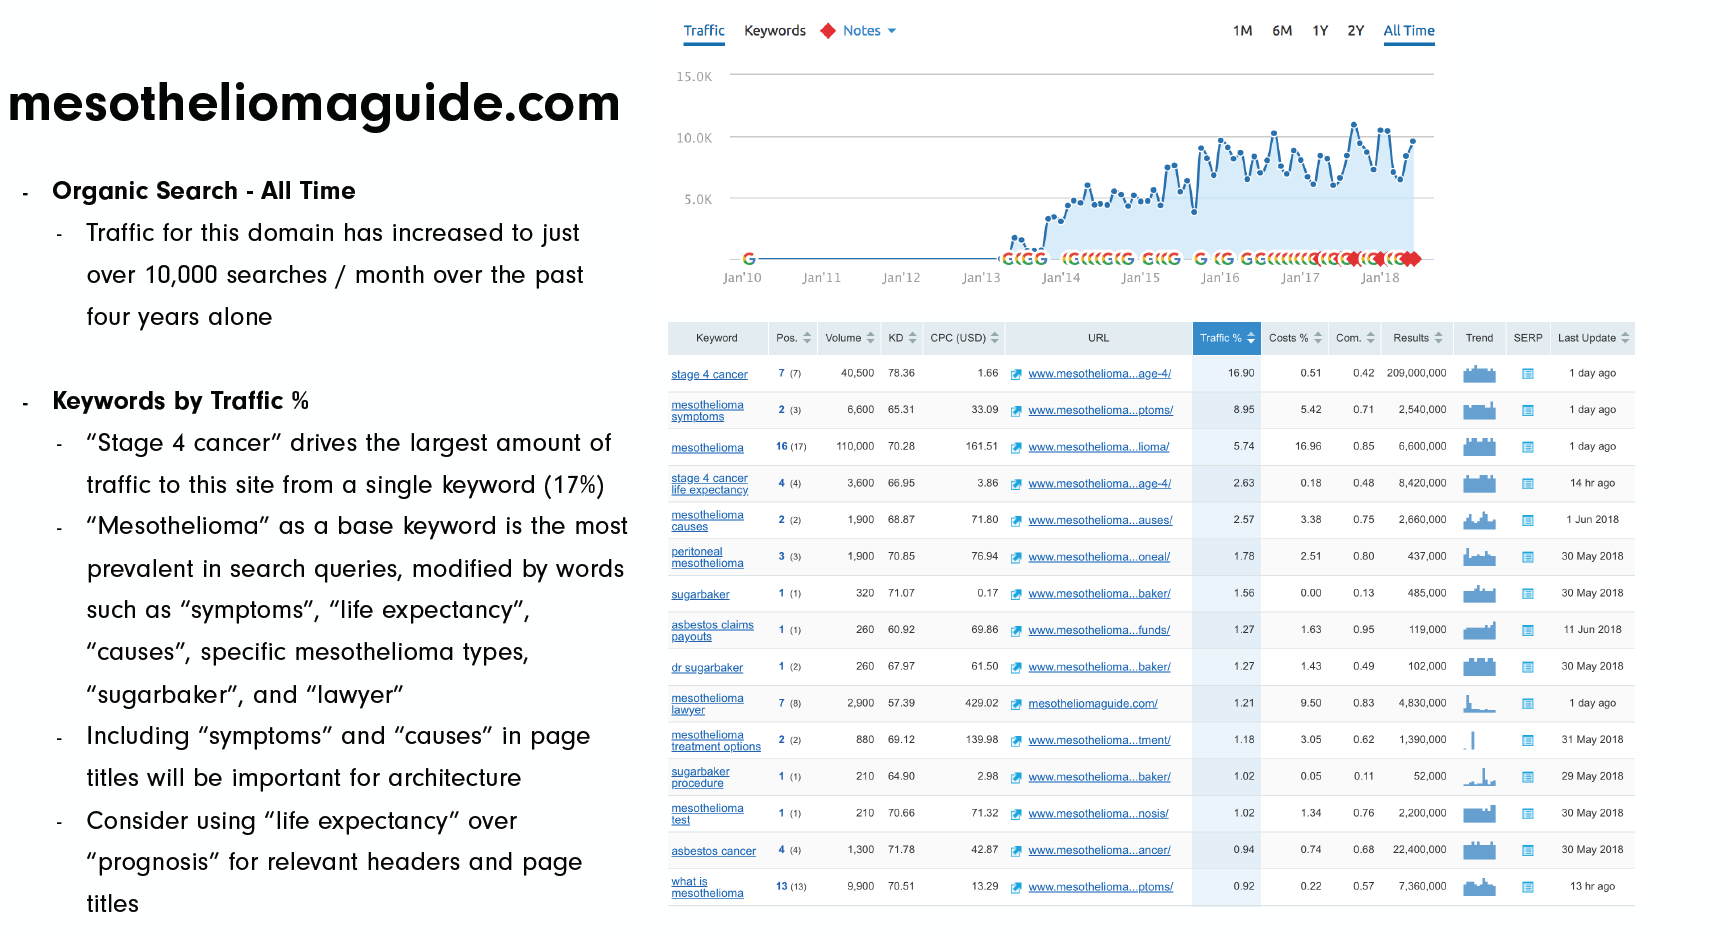View trend chart for sugarbaker procedure
The height and width of the screenshot is (938, 1724).
click(x=1479, y=777)
